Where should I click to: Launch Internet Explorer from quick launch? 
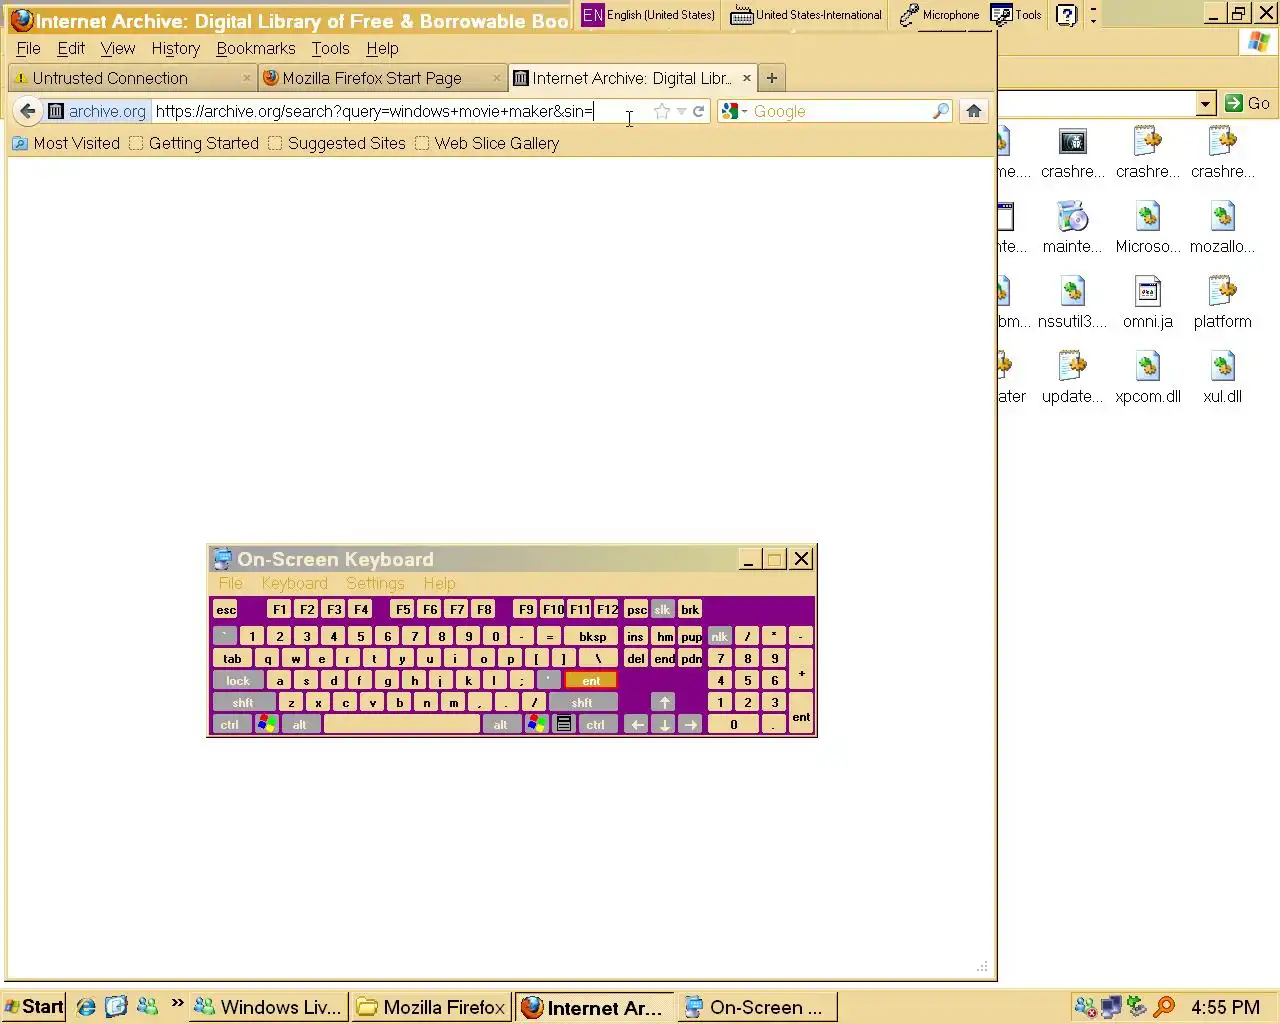pyautogui.click(x=86, y=1007)
